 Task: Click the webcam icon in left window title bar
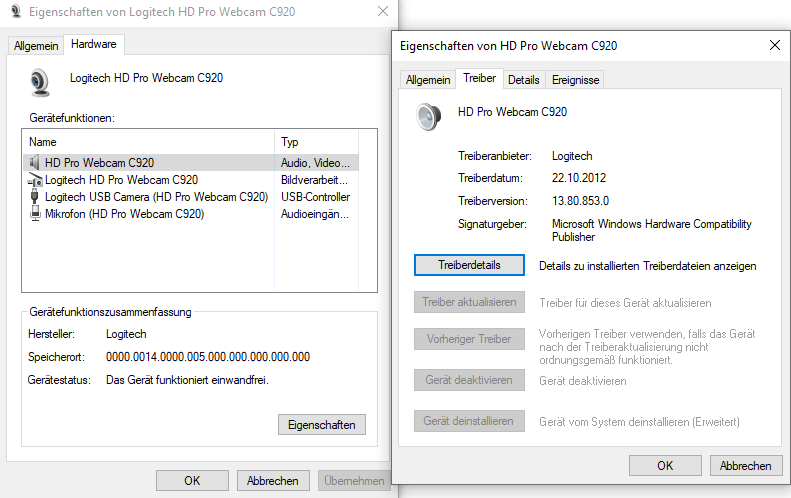coord(16,11)
